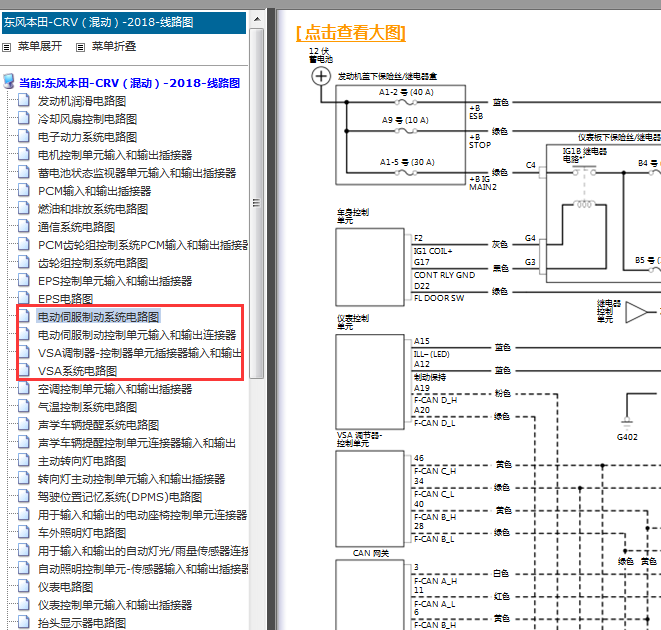661x630 pixels.
Task: Click the expand icon beside 菜单展开
Action: [6, 47]
